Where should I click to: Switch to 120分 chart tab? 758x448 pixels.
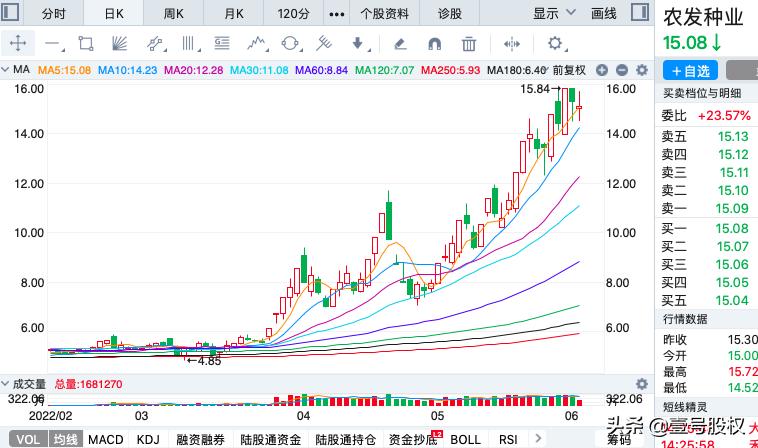click(293, 14)
